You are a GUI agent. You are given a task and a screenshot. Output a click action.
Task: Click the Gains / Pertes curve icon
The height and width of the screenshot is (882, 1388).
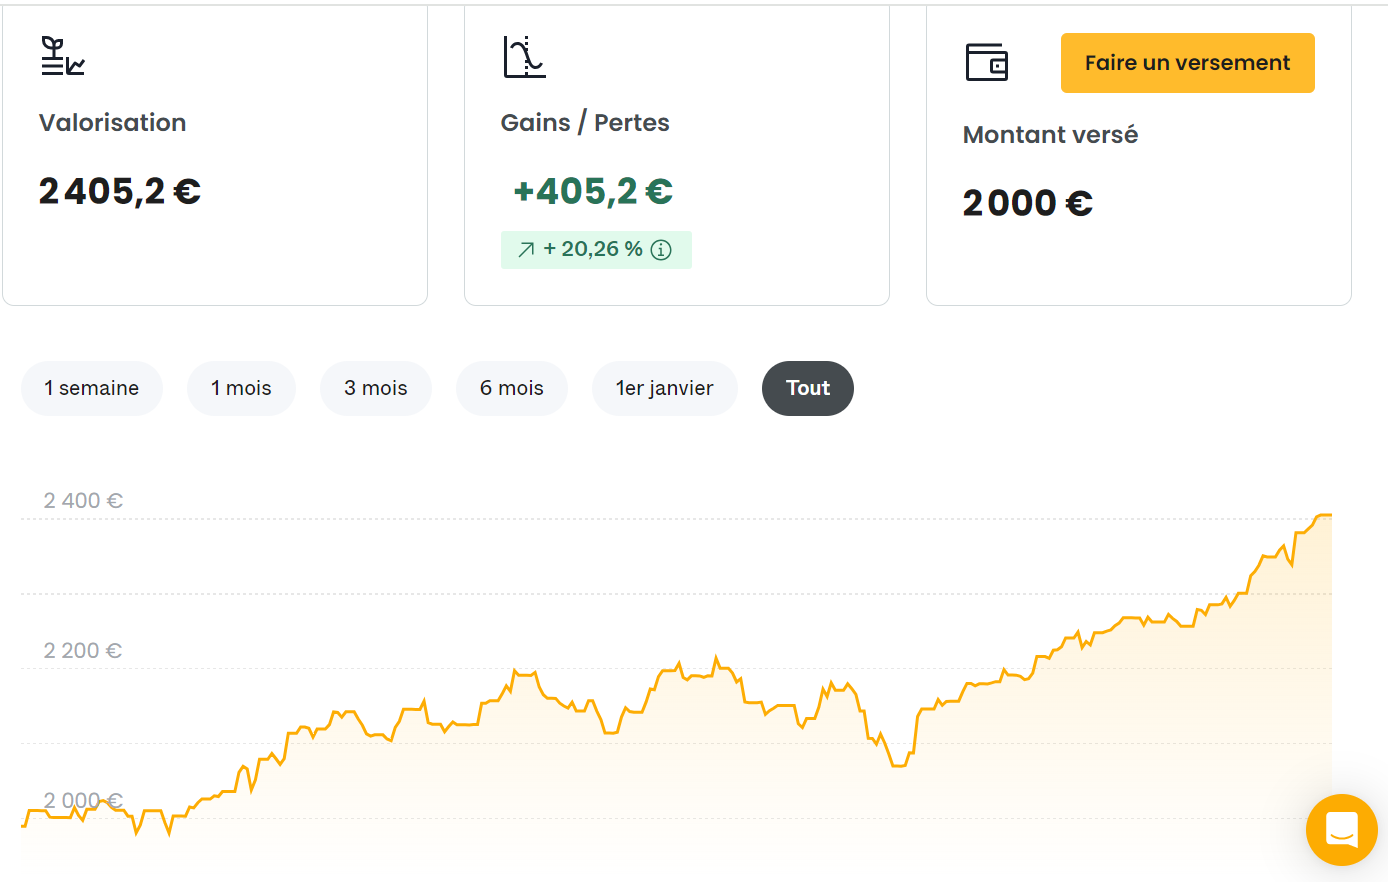pyautogui.click(x=524, y=57)
